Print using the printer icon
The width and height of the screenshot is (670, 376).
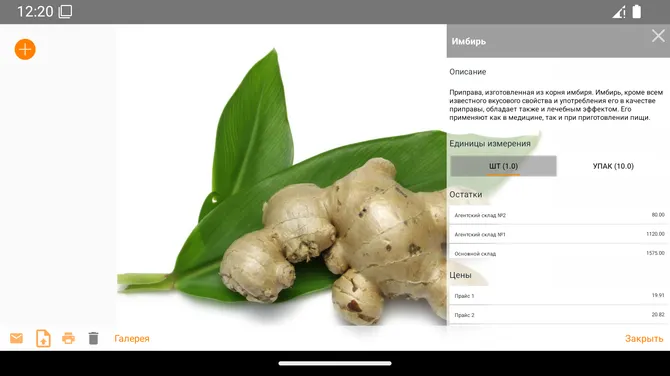click(x=68, y=338)
